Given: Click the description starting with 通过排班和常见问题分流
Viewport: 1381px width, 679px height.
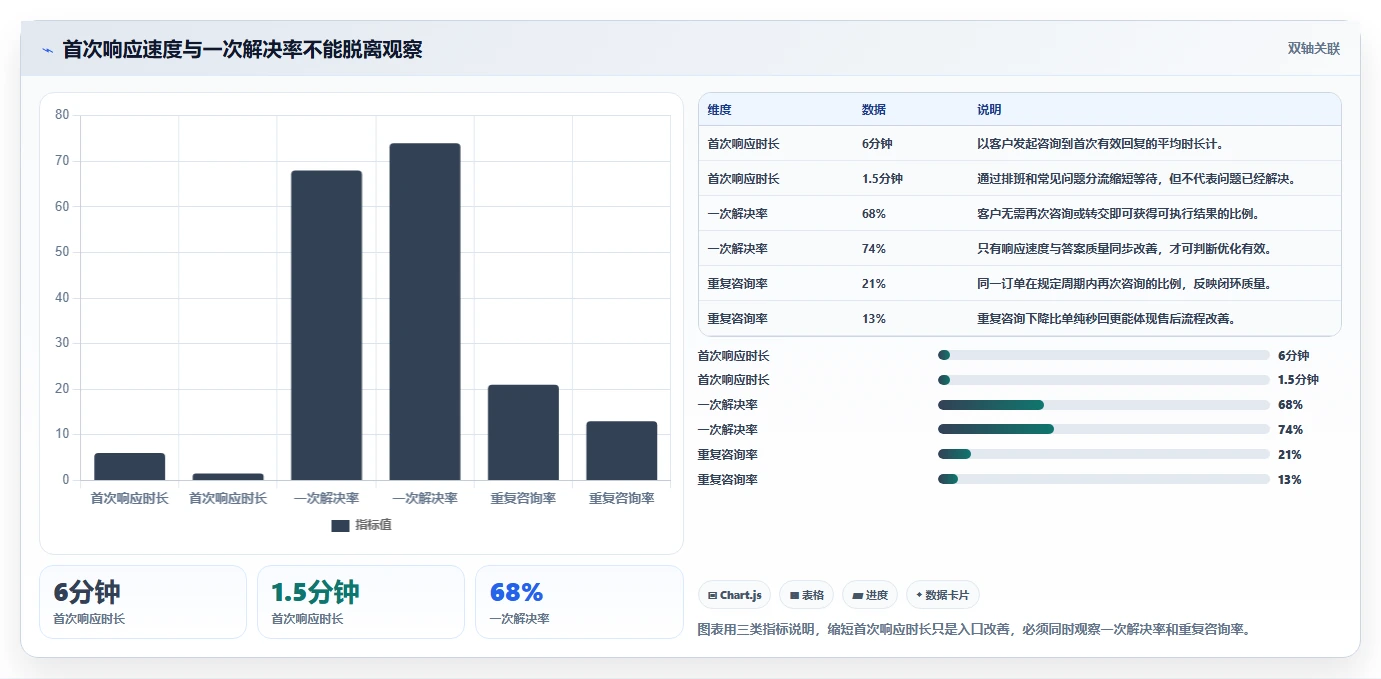Looking at the screenshot, I should pyautogui.click(x=1138, y=179).
